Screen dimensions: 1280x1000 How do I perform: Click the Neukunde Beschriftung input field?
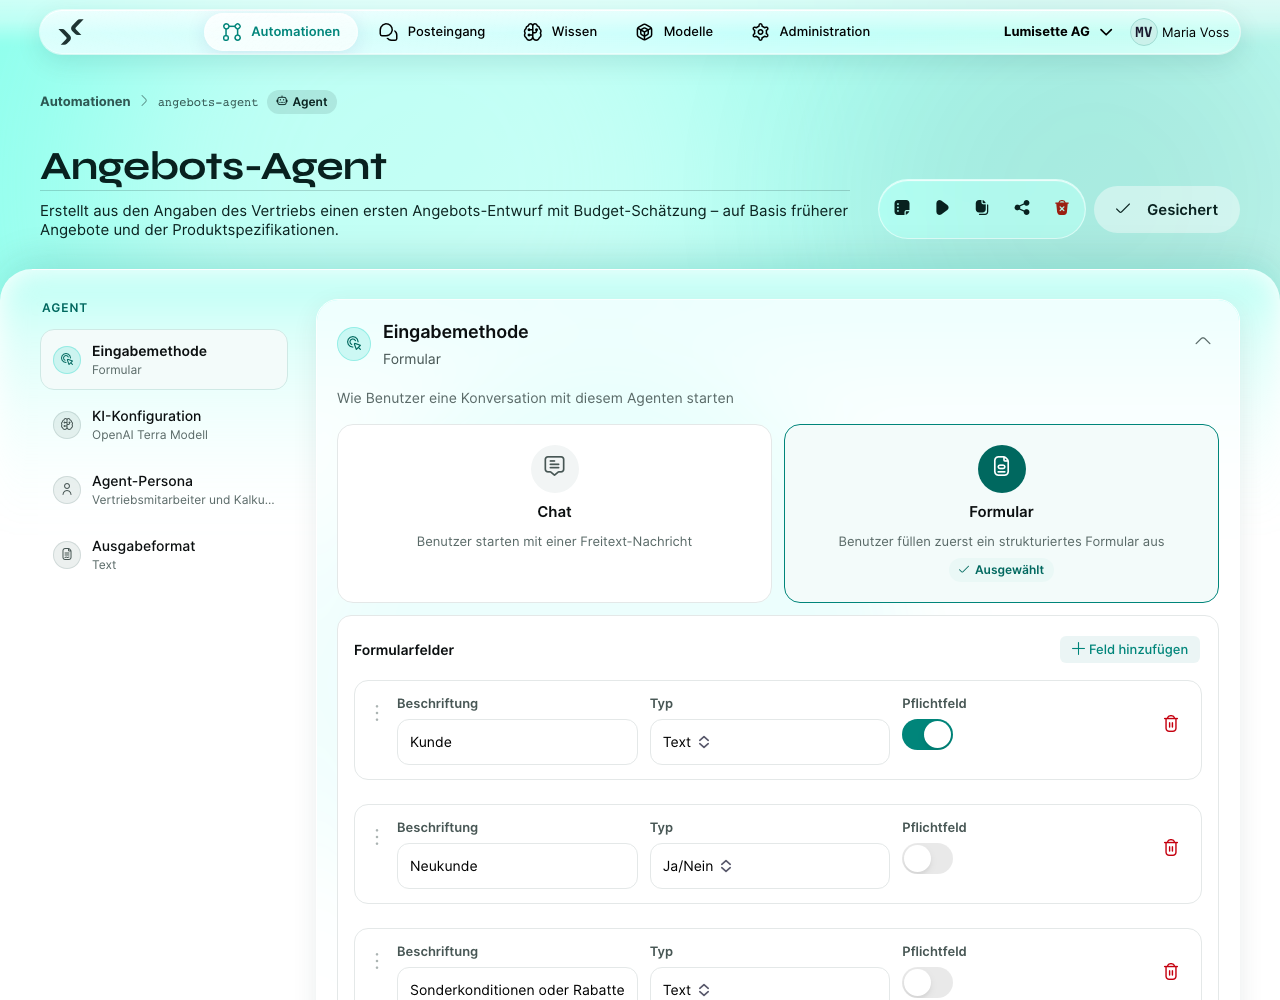click(517, 866)
